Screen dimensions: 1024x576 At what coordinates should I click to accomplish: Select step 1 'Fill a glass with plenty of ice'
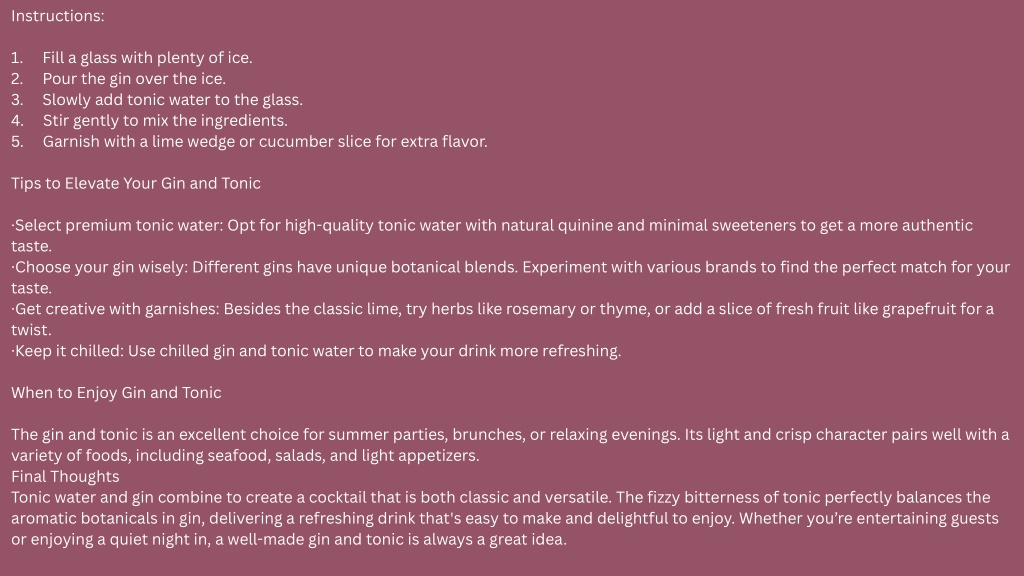(131, 58)
